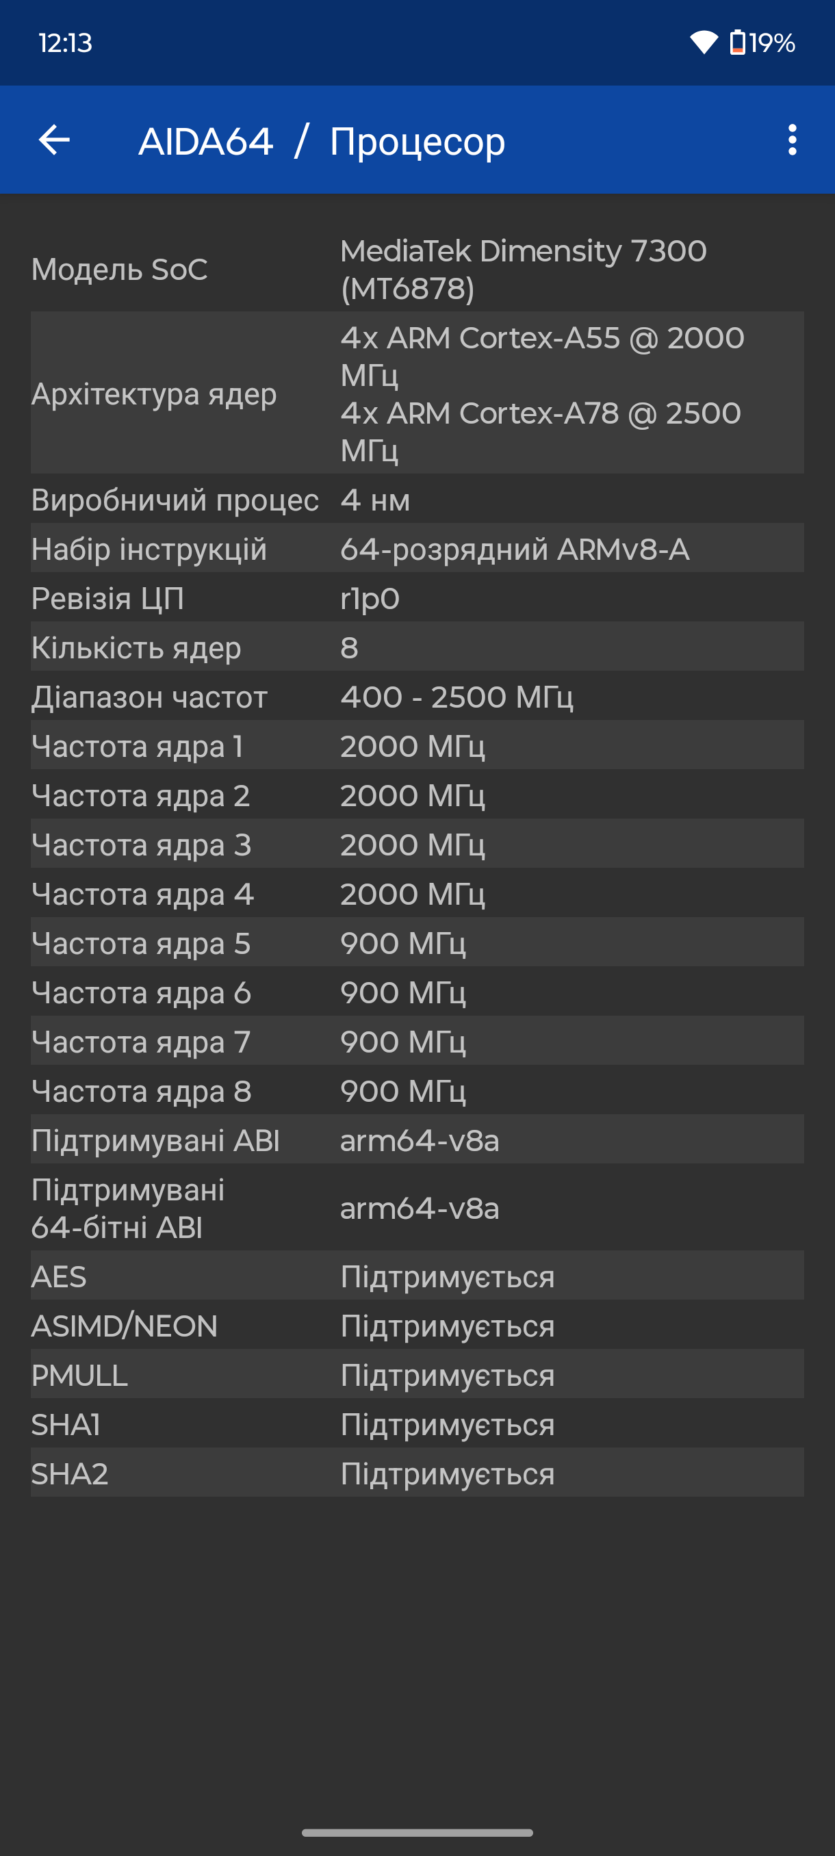Select the Частота ядра 5 row
Image resolution: width=835 pixels, height=1856 pixels.
(x=417, y=942)
